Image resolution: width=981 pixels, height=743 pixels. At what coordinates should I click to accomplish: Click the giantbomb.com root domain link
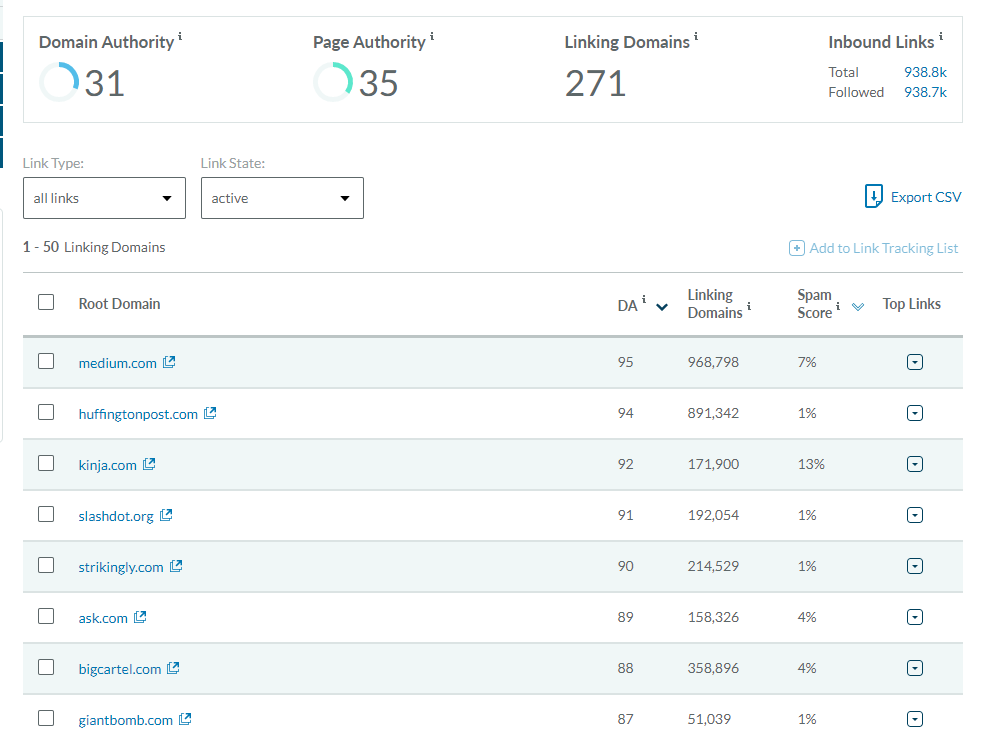(126, 720)
